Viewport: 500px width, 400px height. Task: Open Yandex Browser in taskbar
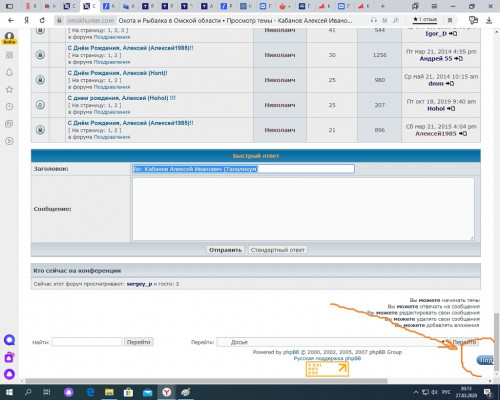point(166,392)
